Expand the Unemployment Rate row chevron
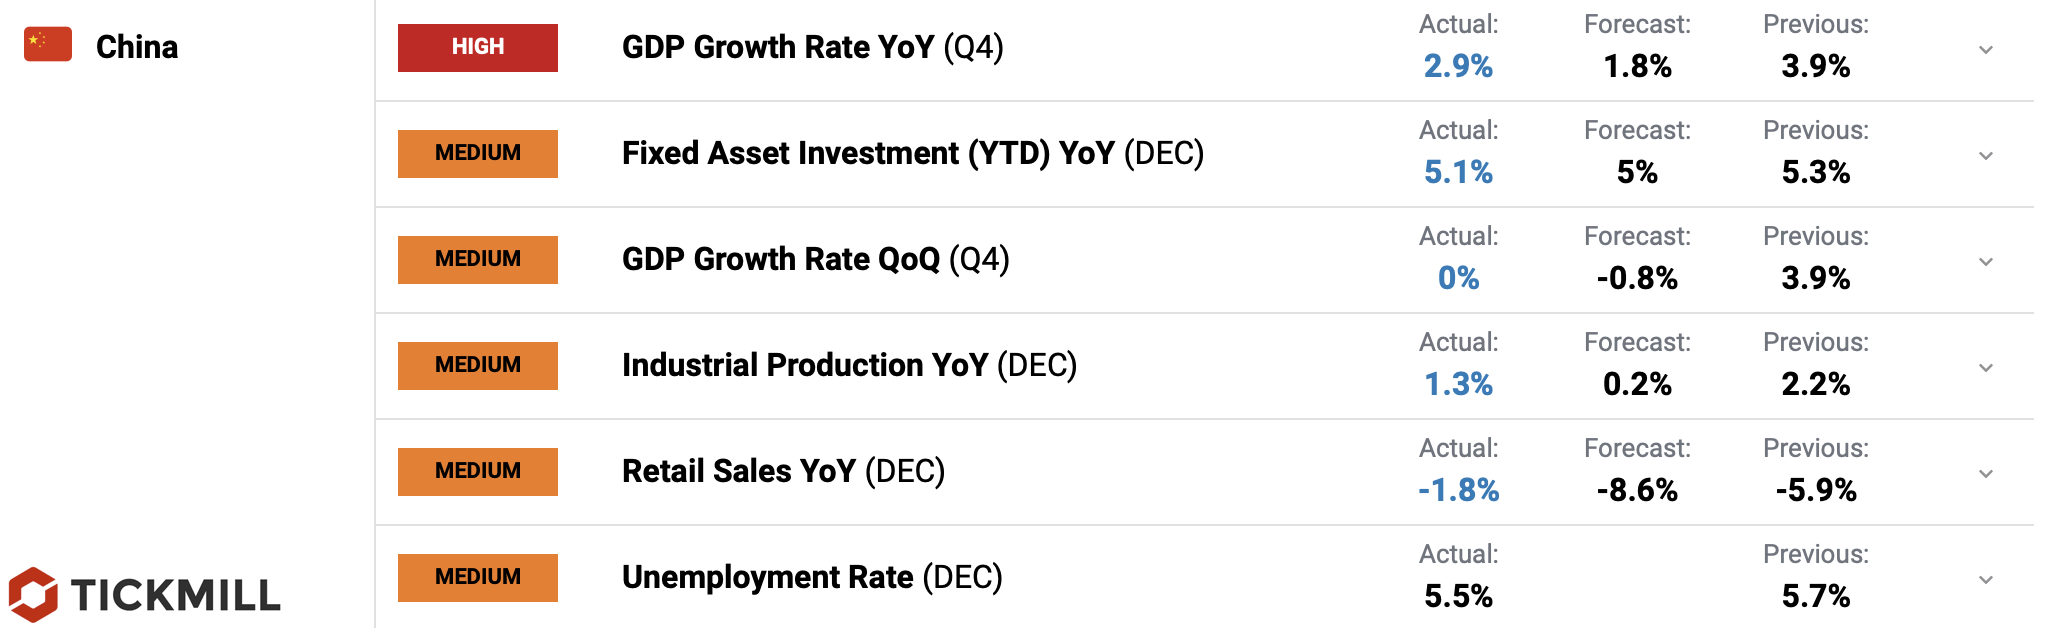The width and height of the screenshot is (2070, 628). click(1986, 580)
